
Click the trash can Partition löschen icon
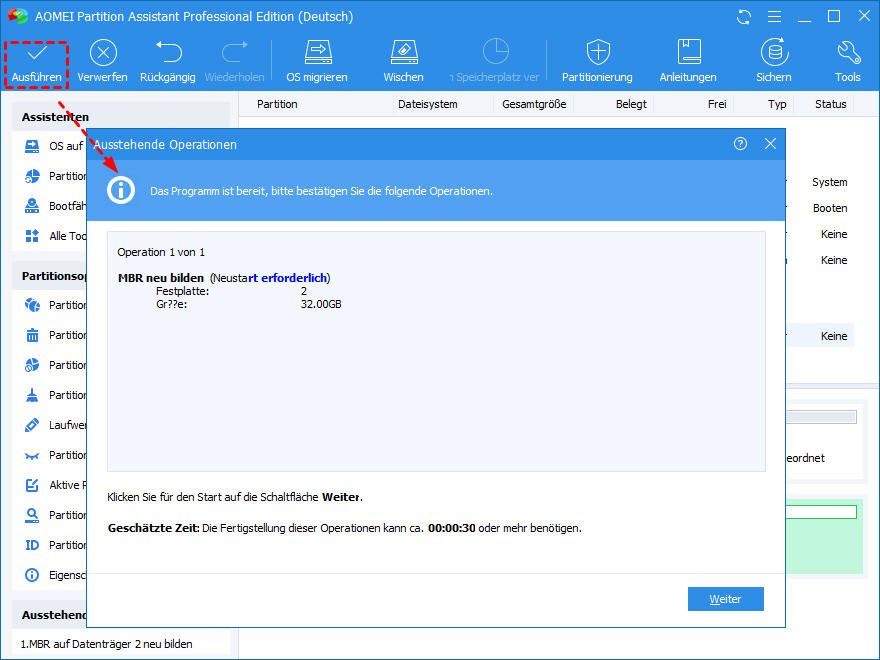click(x=32, y=335)
